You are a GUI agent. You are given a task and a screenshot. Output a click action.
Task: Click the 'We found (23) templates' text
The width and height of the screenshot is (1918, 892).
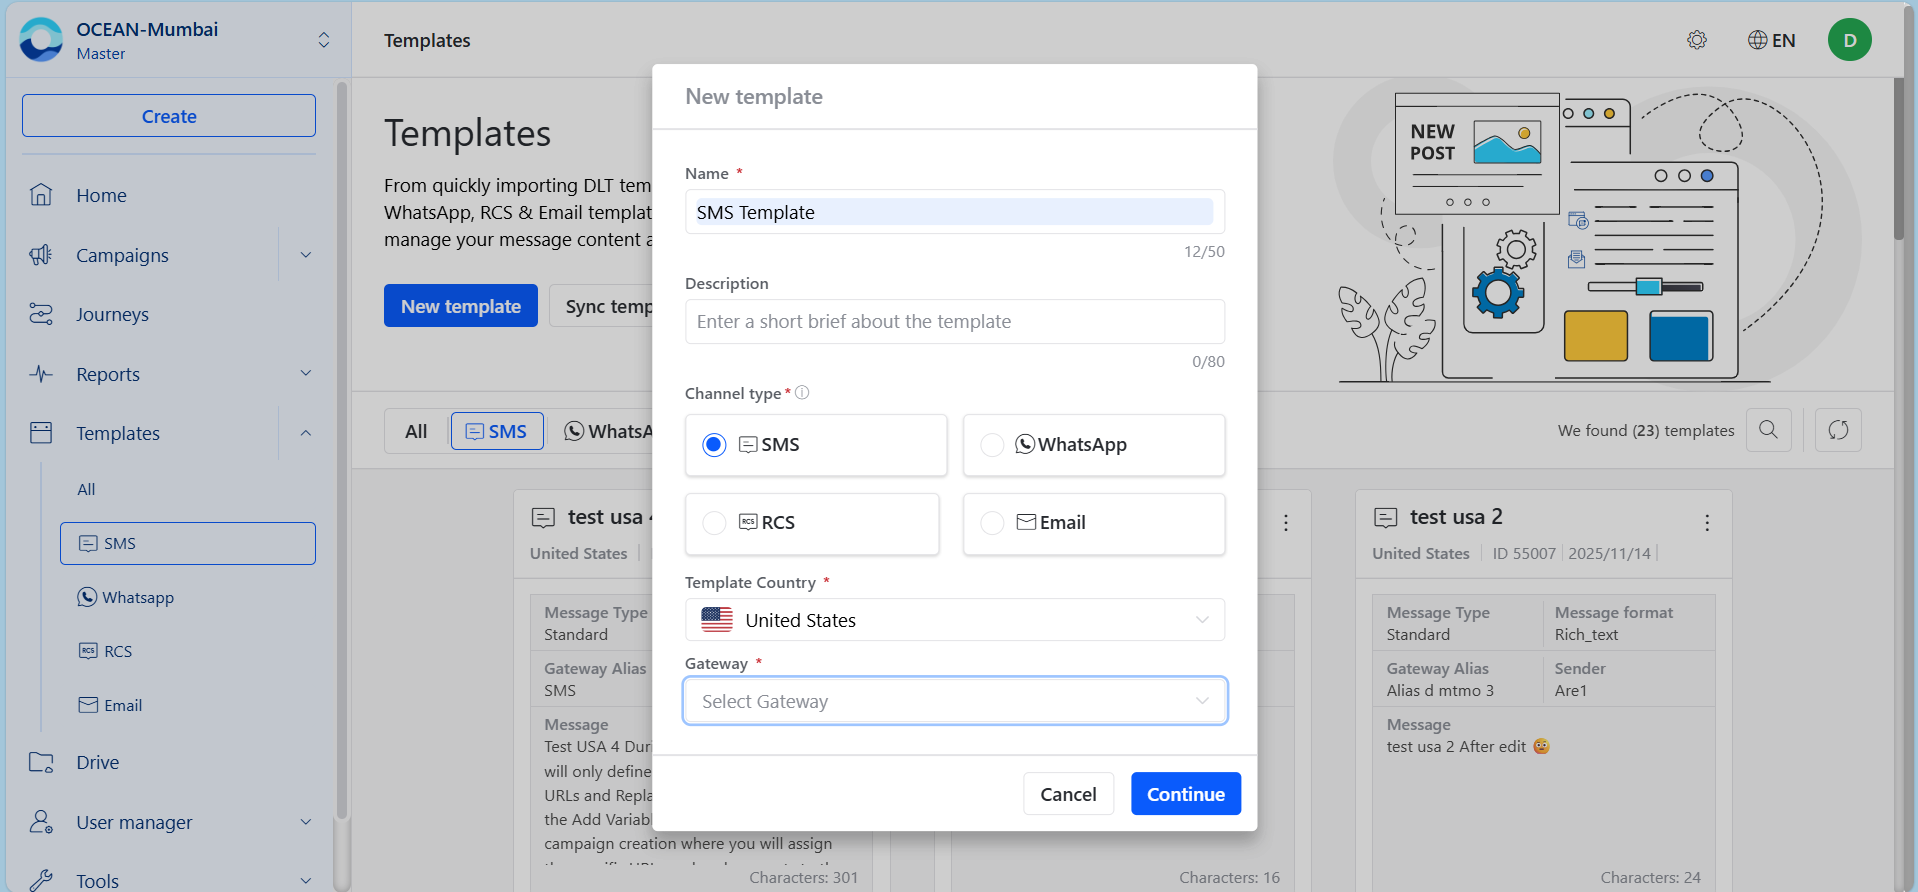click(x=1646, y=430)
